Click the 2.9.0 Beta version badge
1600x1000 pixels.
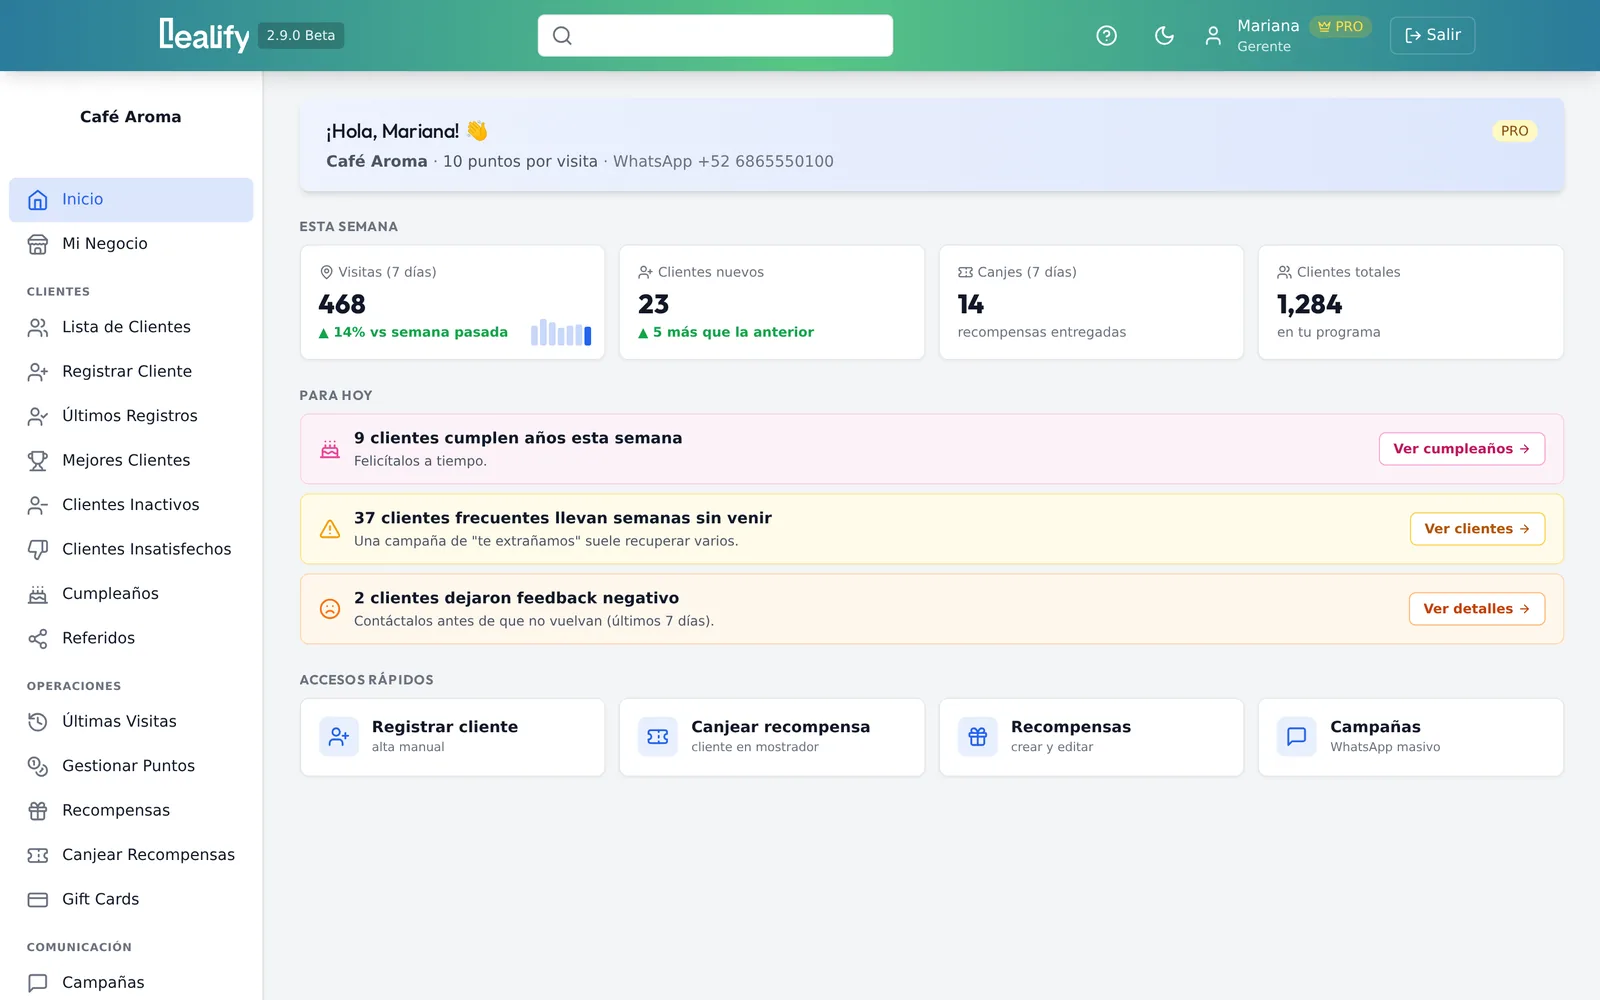click(301, 36)
